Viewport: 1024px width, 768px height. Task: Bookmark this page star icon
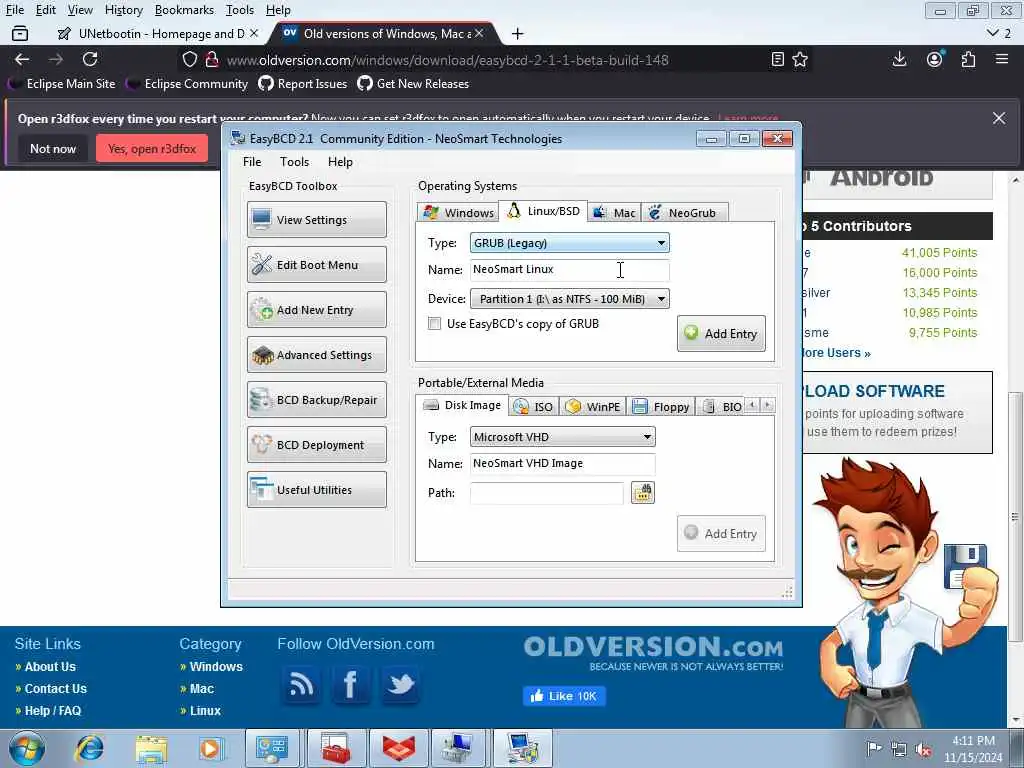click(800, 59)
